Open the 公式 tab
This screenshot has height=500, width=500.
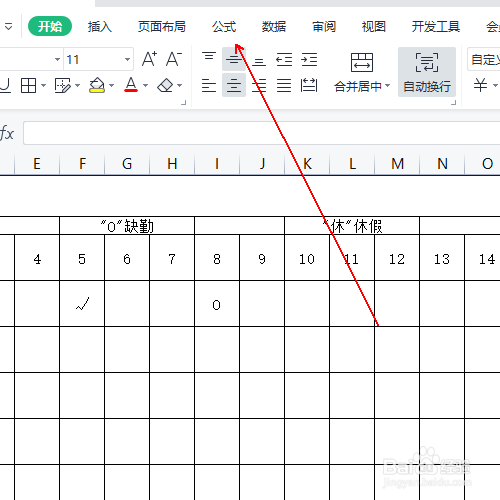tap(224, 26)
